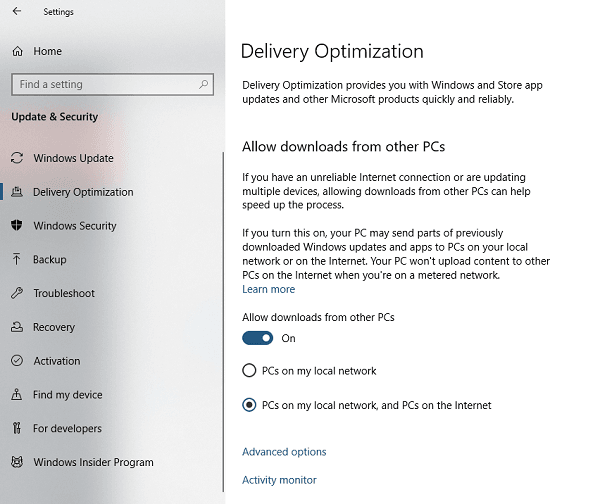Click the Windows Insider Program cat icon
Image resolution: width=600 pixels, height=504 pixels.
(x=17, y=462)
